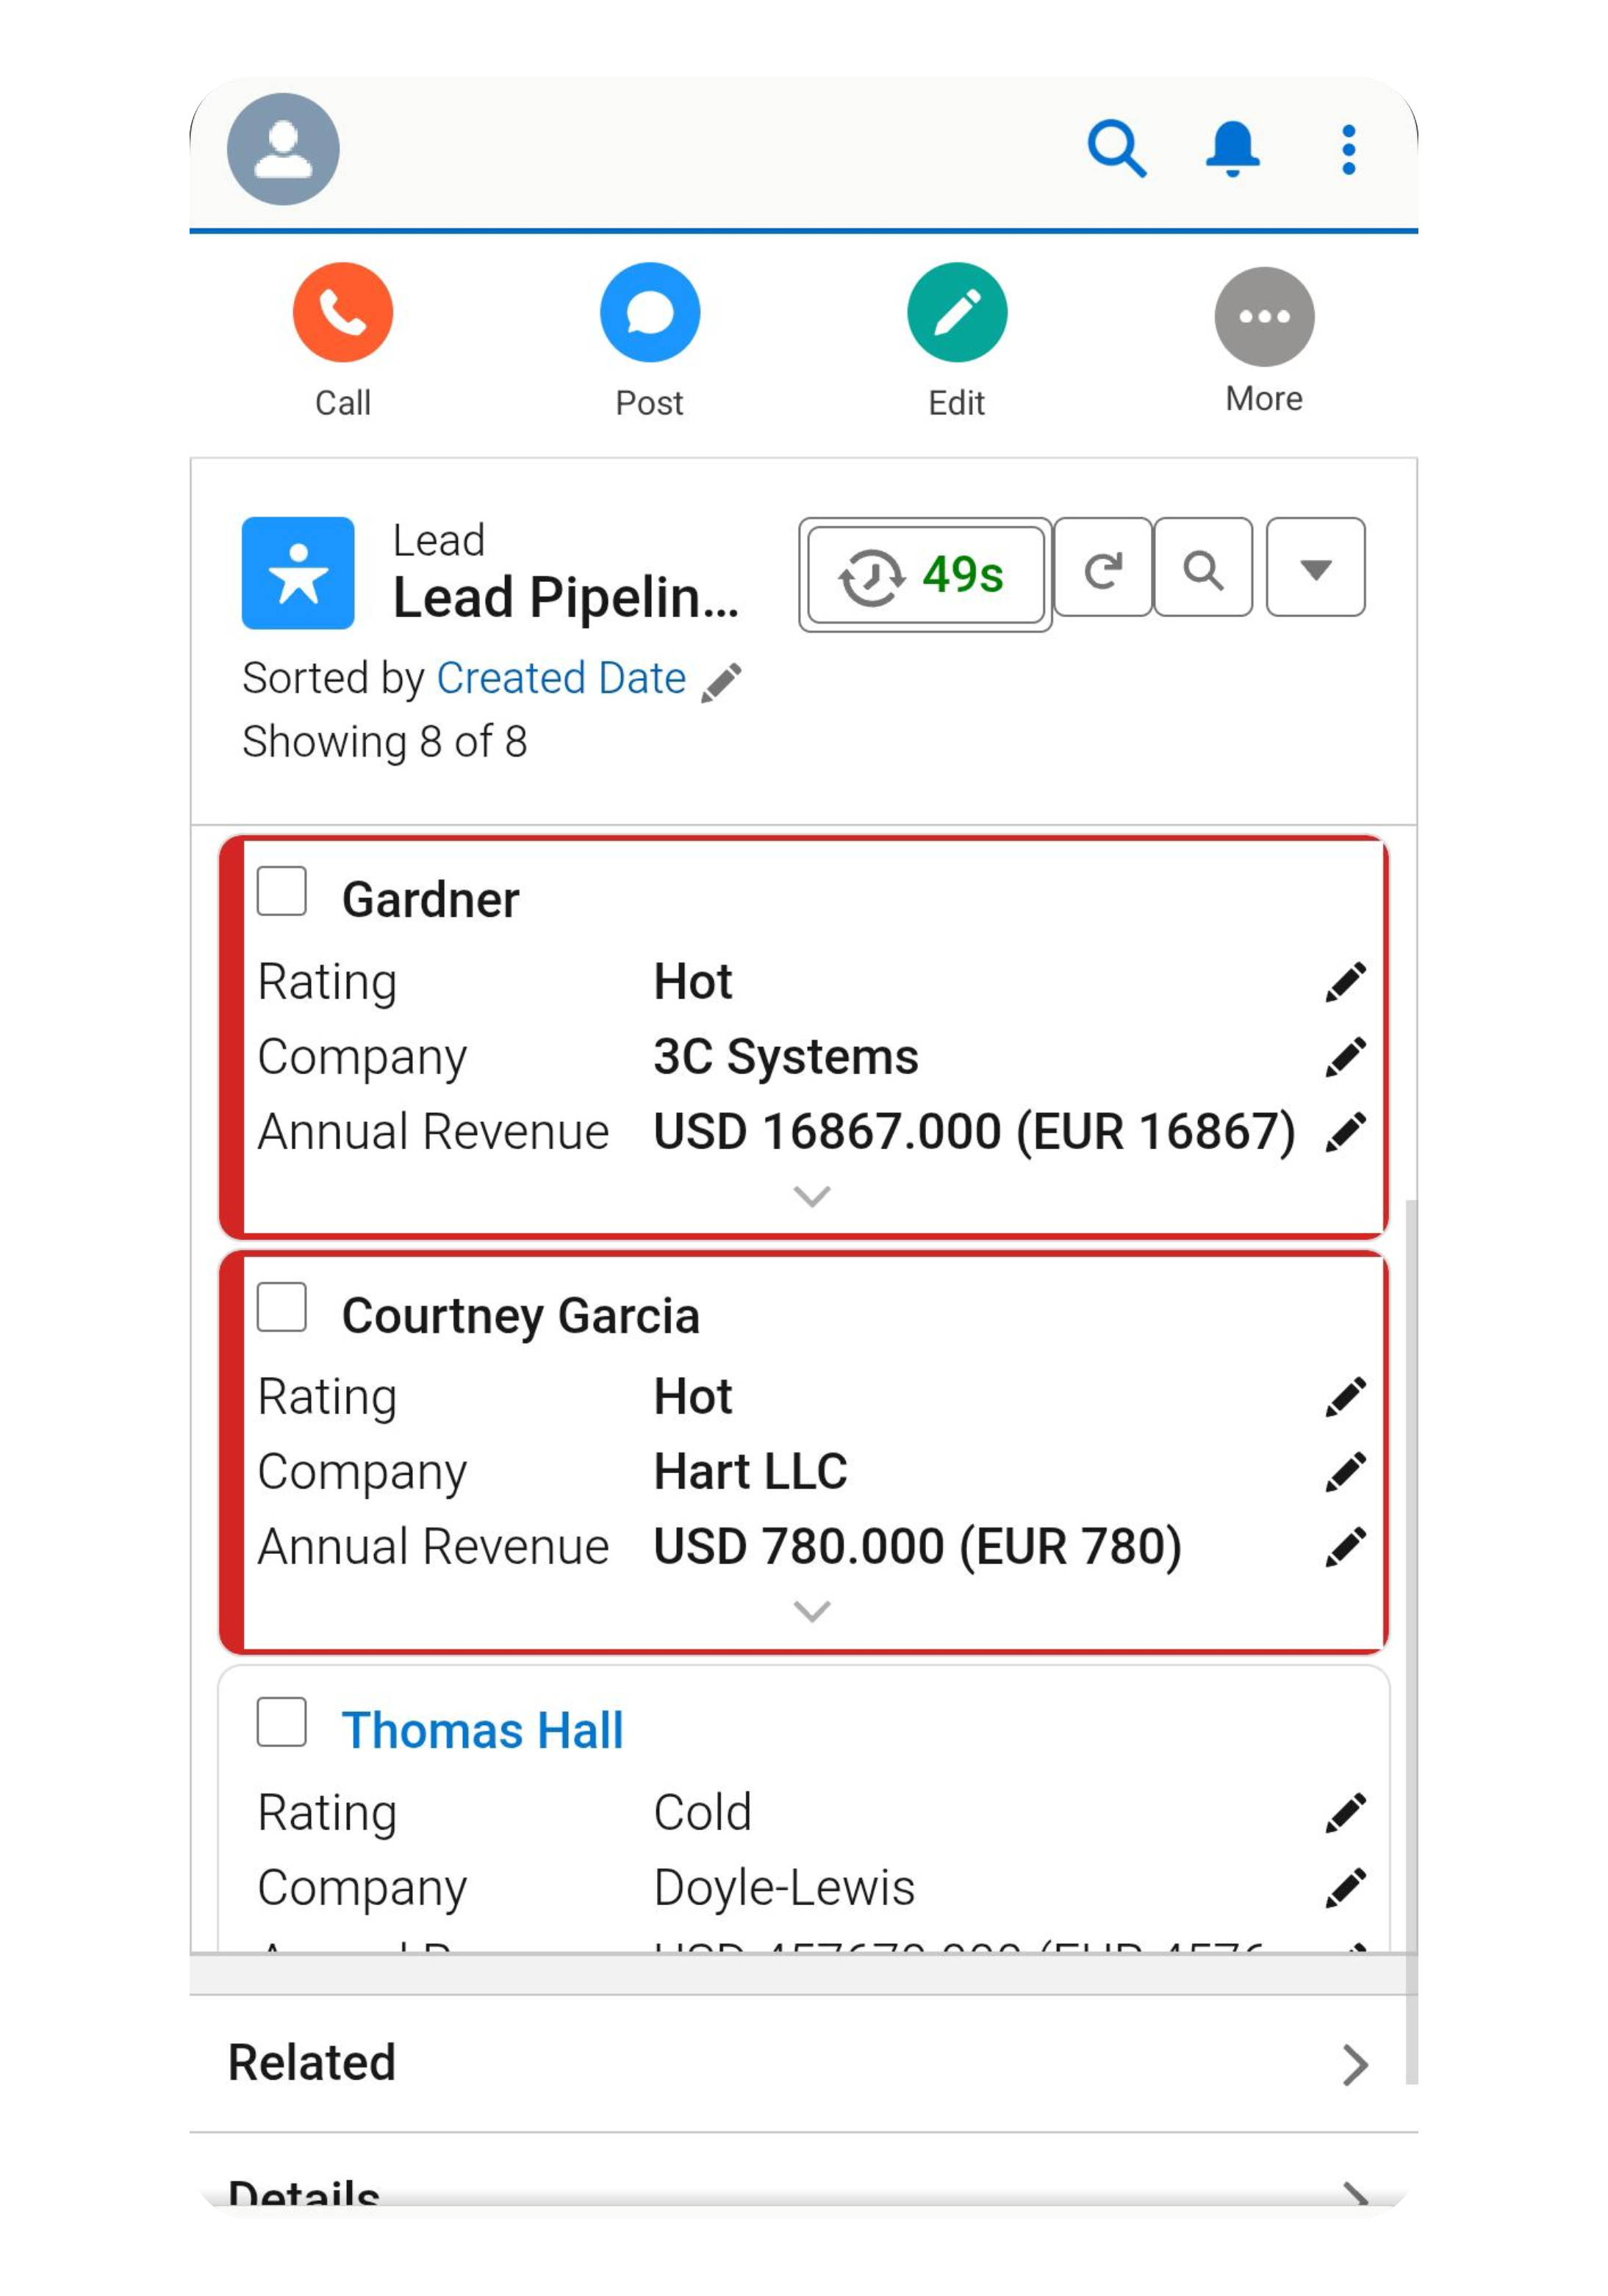Check the Courtney Garcia lead checkbox
The height and width of the screenshot is (2296, 1608).
282,1306
